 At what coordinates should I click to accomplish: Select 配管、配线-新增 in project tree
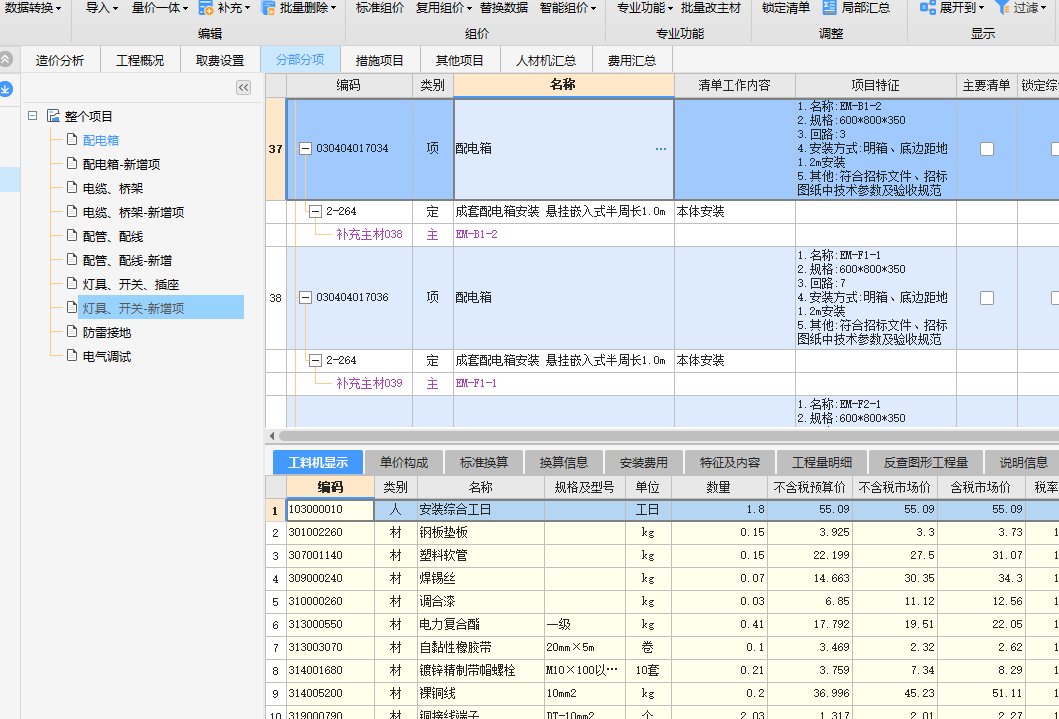128,260
